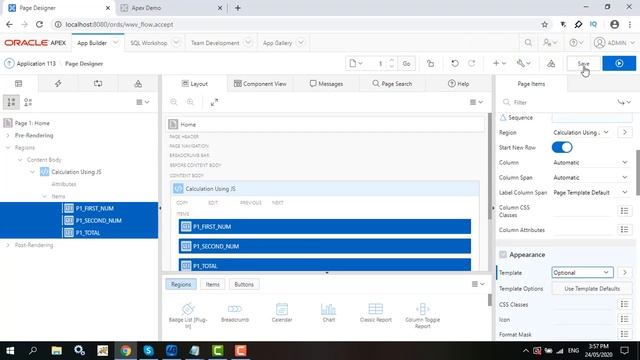Click the Go page button
640x360 pixels.
click(x=407, y=64)
